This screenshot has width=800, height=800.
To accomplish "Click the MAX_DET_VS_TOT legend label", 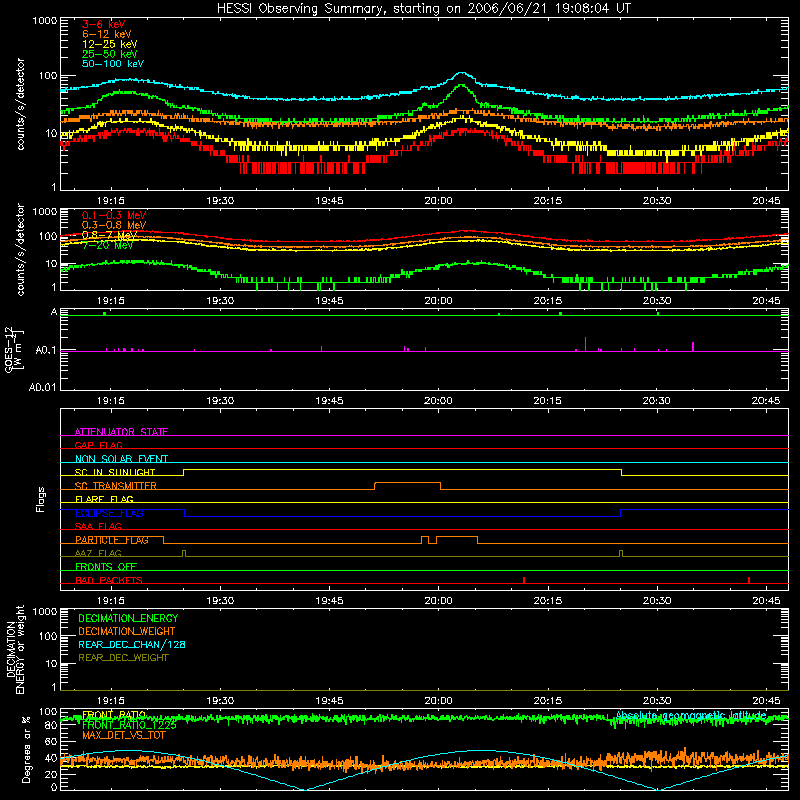I will tap(123, 735).
